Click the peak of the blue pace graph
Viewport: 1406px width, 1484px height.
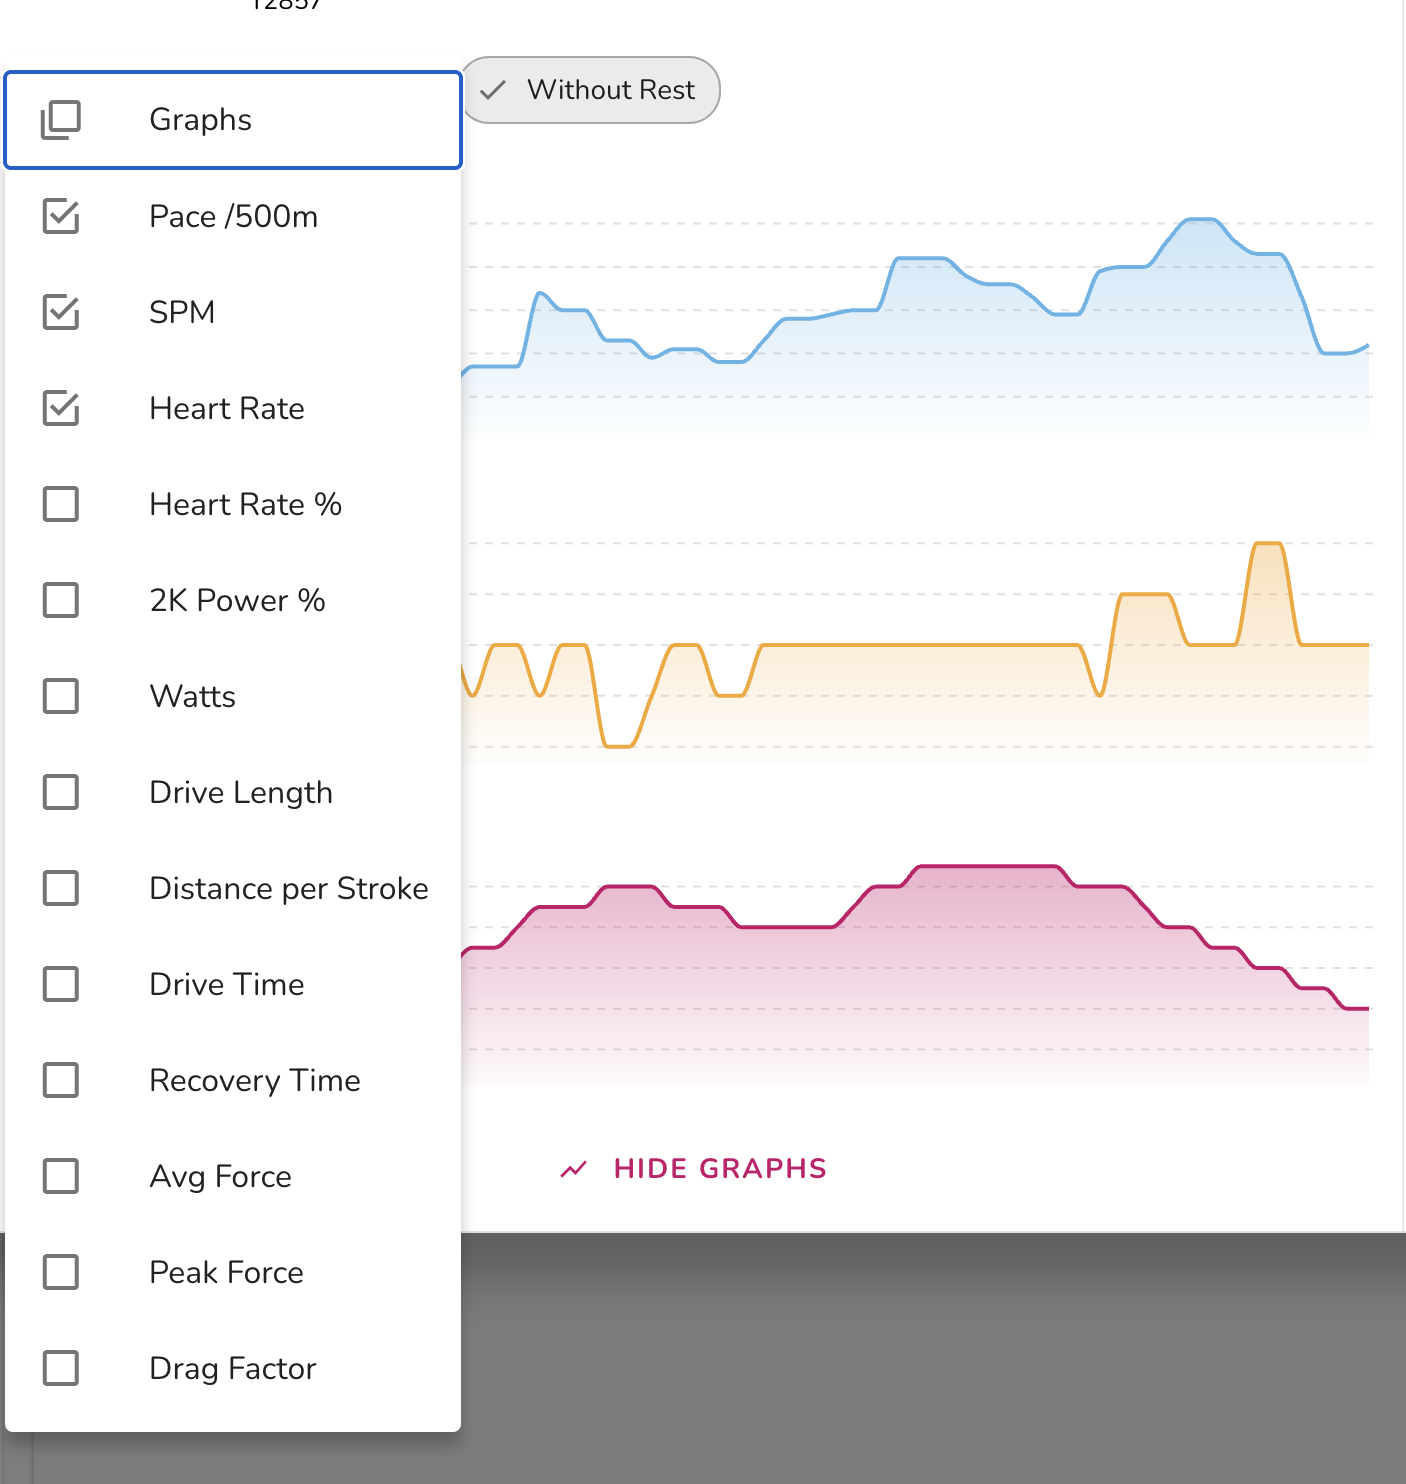pyautogui.click(x=1200, y=219)
